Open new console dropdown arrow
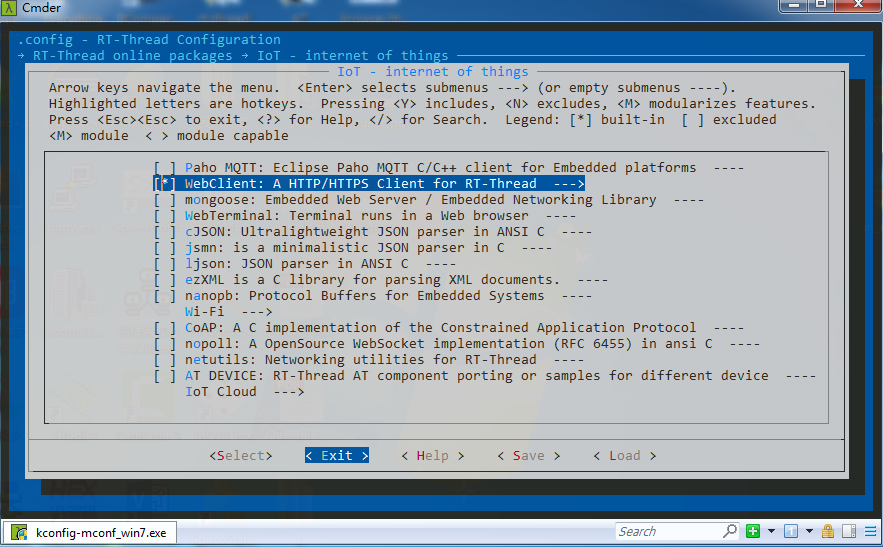The image size is (883, 547). point(769,532)
